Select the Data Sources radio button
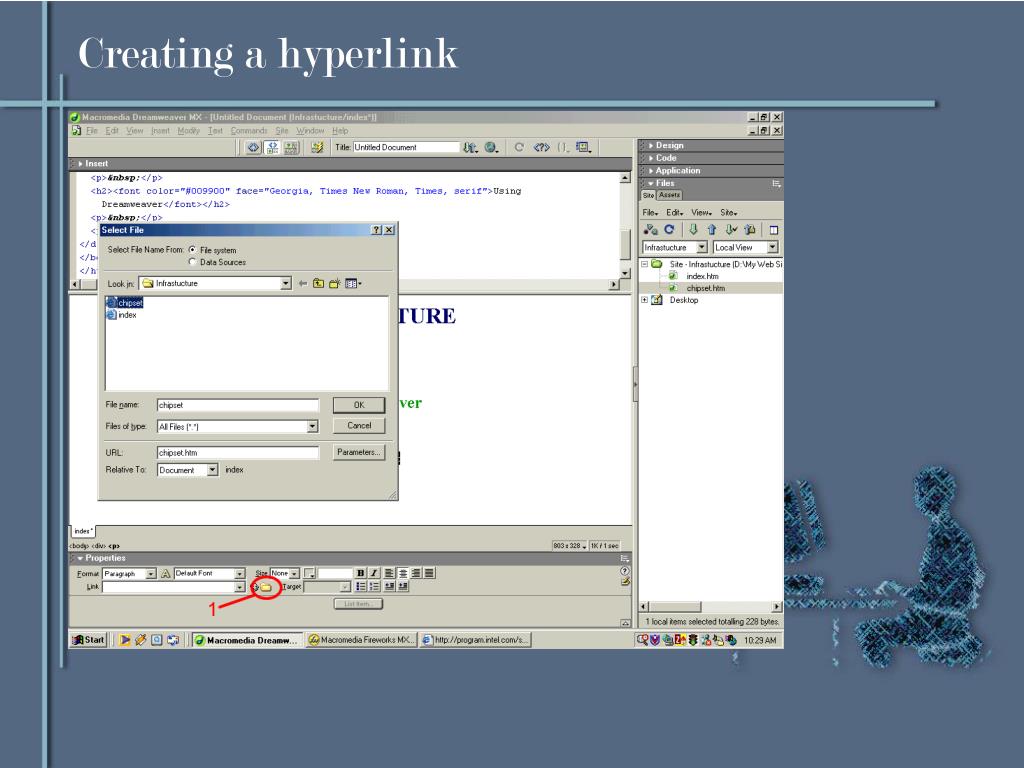 tap(192, 262)
